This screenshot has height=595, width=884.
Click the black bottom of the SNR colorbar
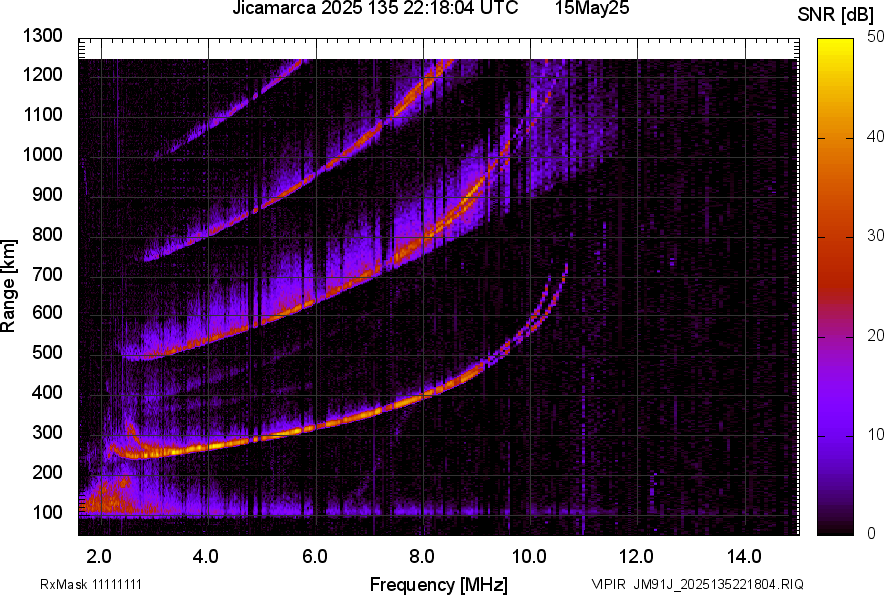pyautogui.click(x=834, y=529)
